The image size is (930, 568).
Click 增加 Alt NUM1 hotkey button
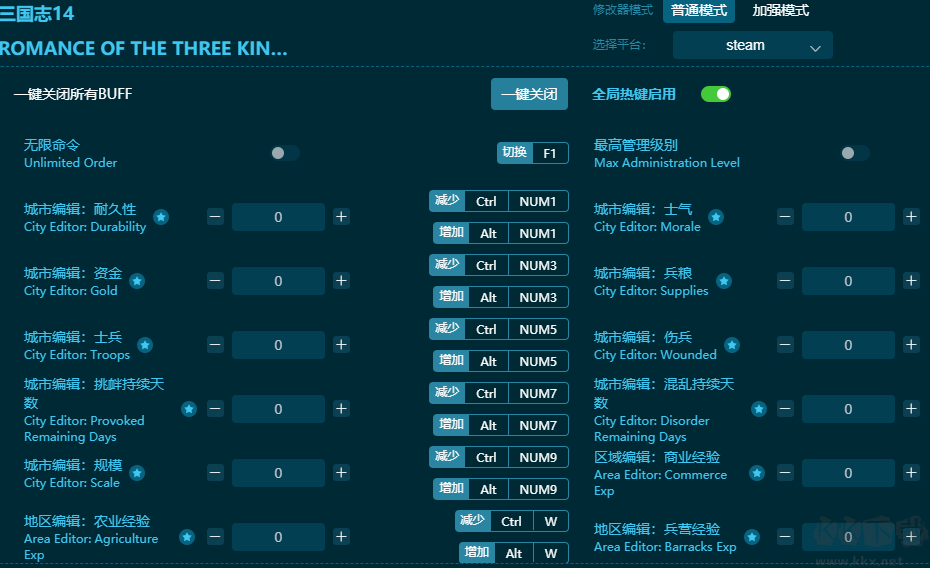click(501, 233)
